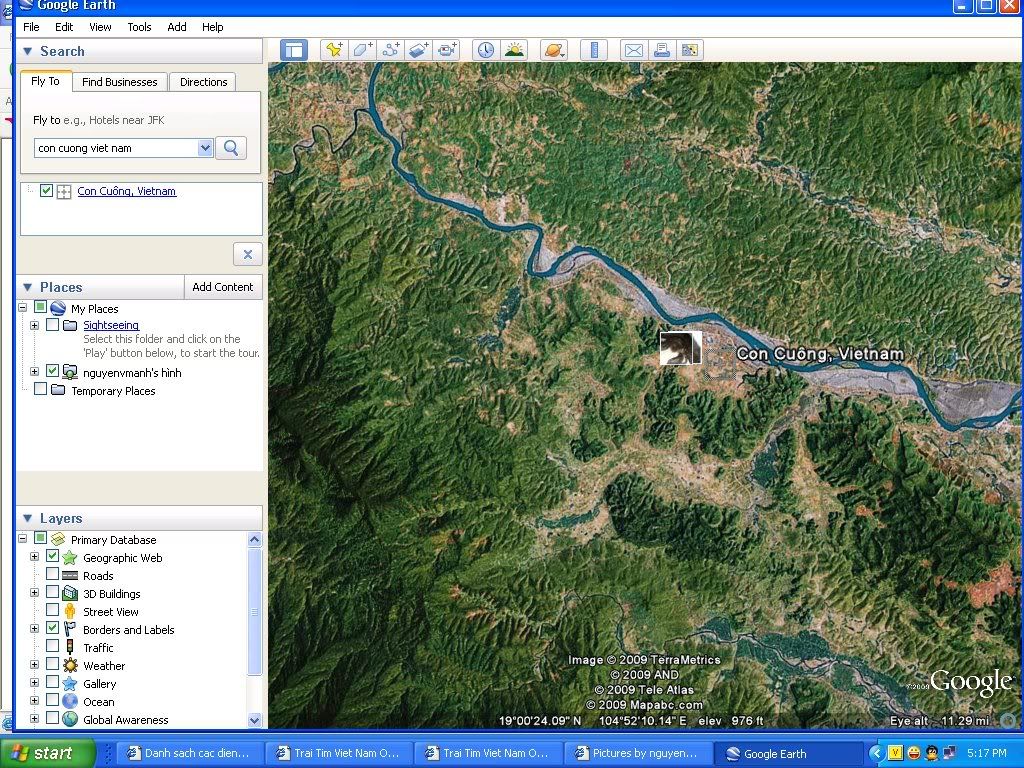Click the 3D Buildings layer icon

tap(70, 594)
